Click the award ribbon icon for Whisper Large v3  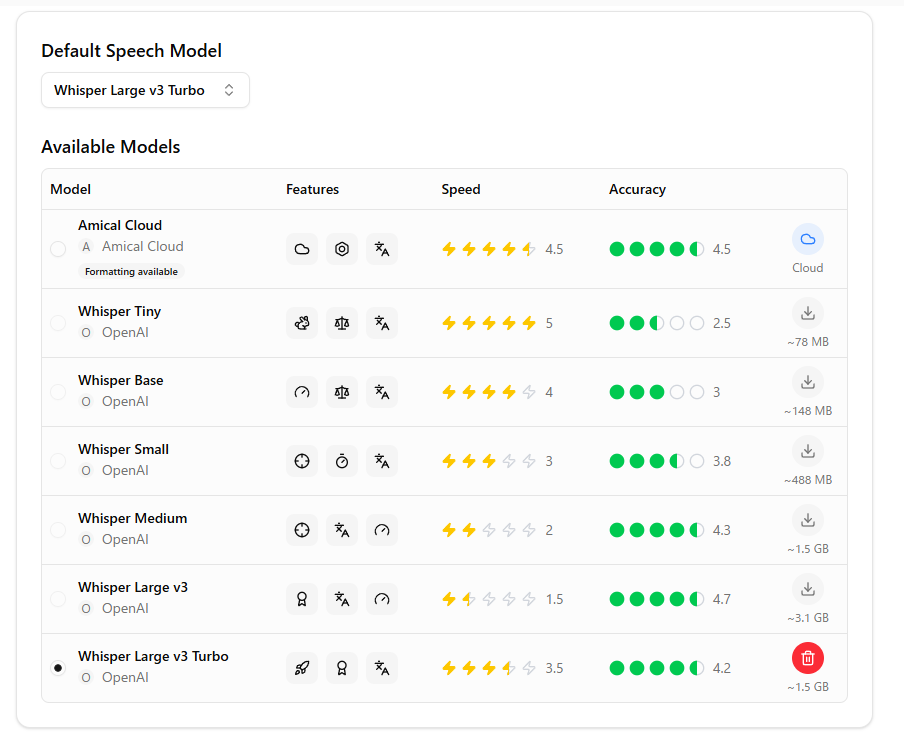[302, 599]
